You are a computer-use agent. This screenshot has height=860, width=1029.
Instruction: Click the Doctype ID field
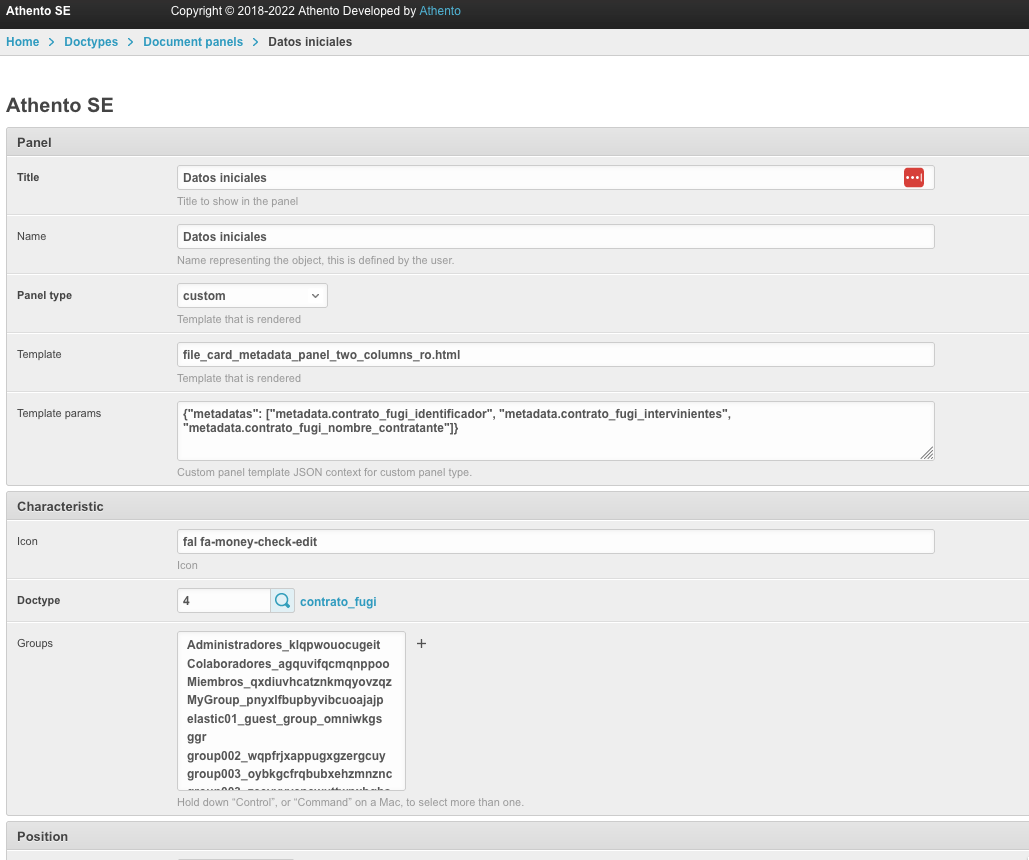[x=224, y=601]
